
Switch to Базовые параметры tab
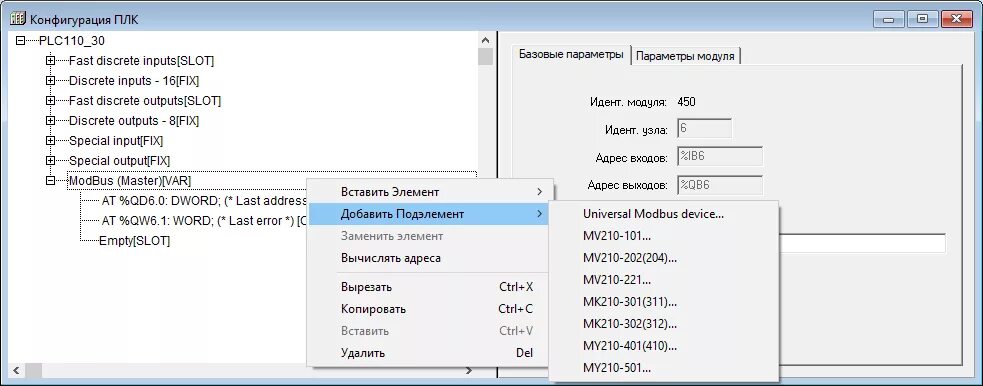click(x=571, y=55)
